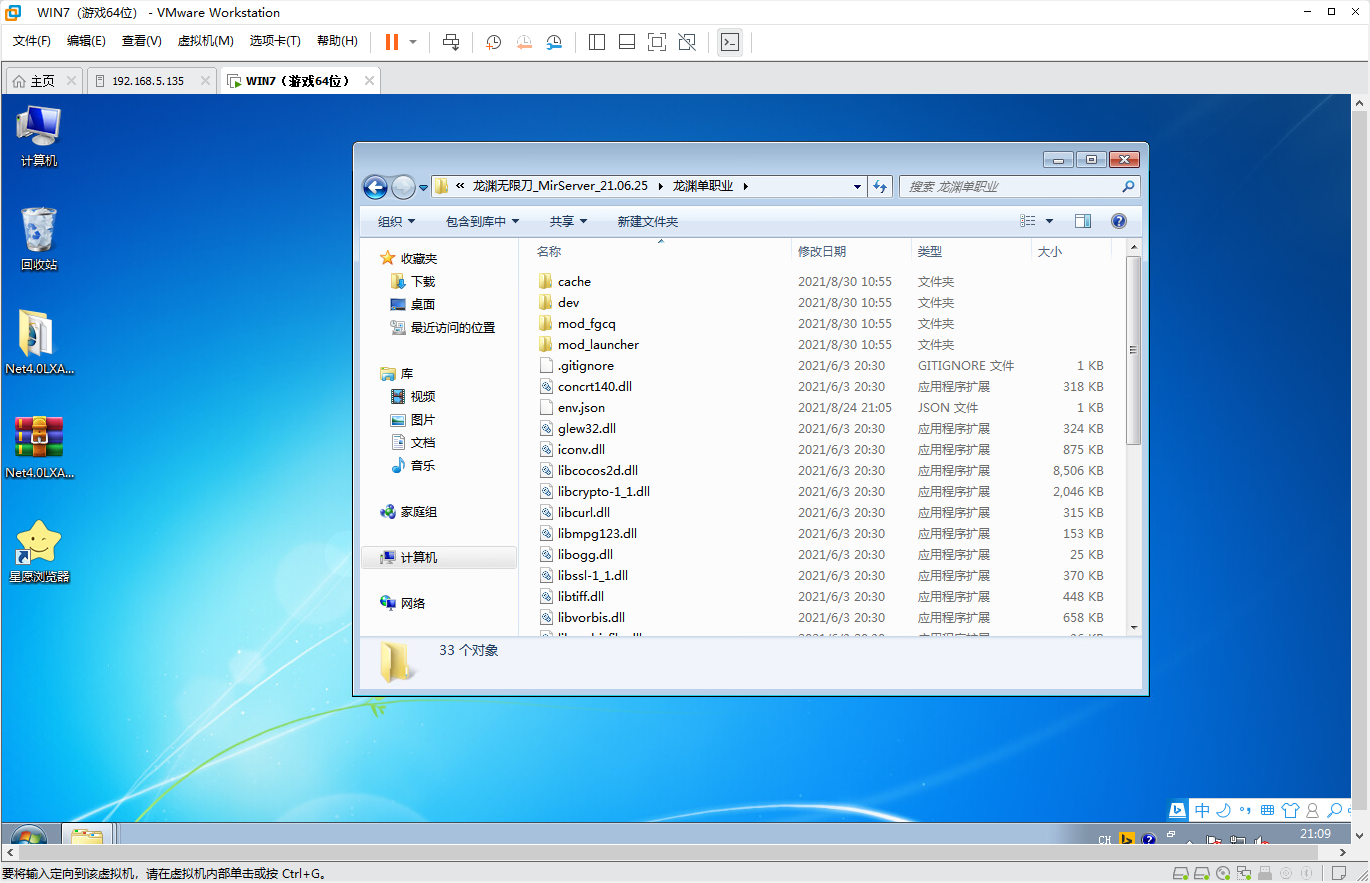Viewport: 1370px width, 883px height.
Task: Pause the virtual machine
Action: click(x=391, y=42)
